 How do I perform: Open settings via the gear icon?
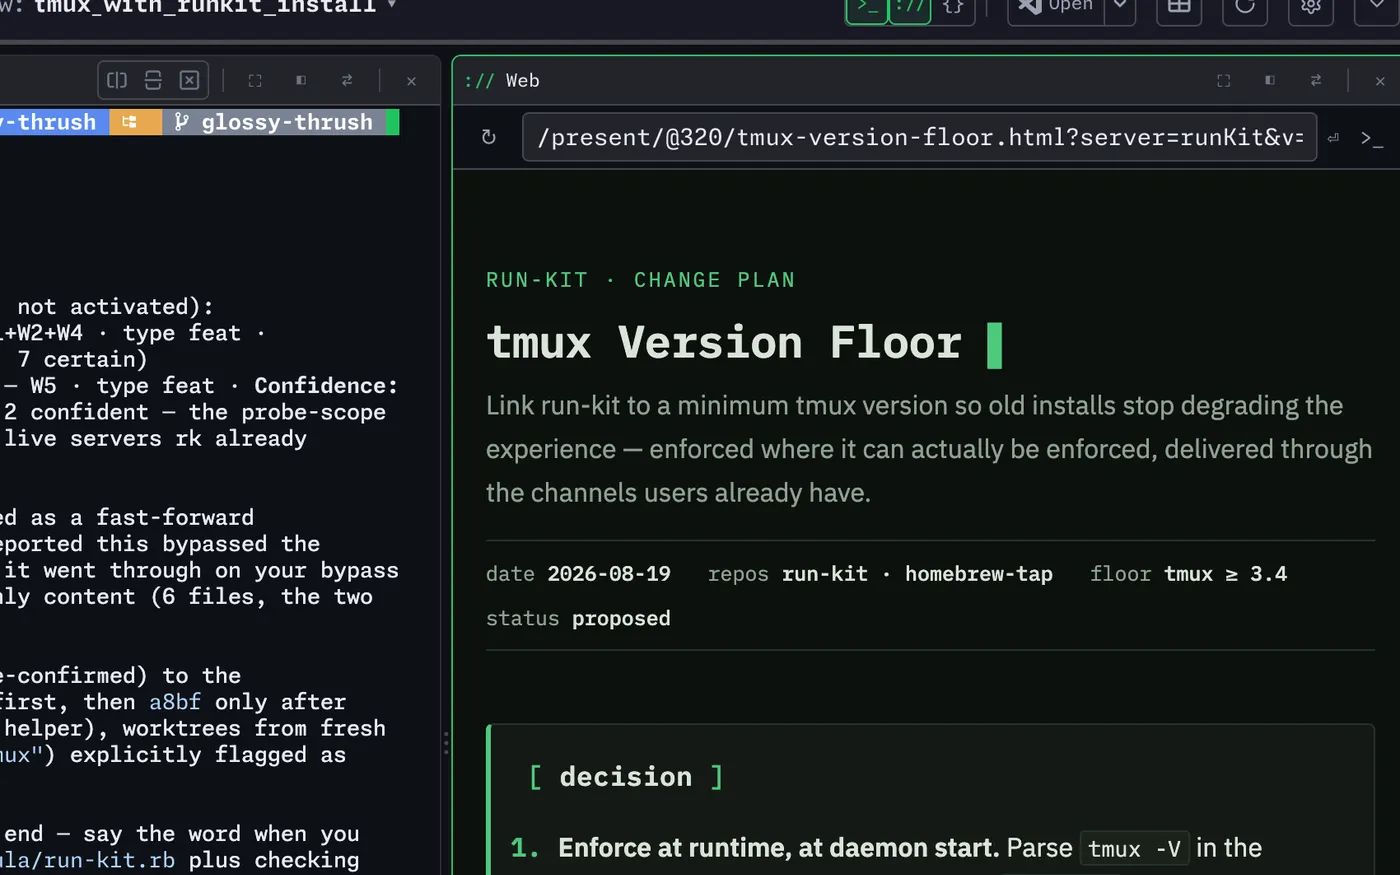(1311, 8)
